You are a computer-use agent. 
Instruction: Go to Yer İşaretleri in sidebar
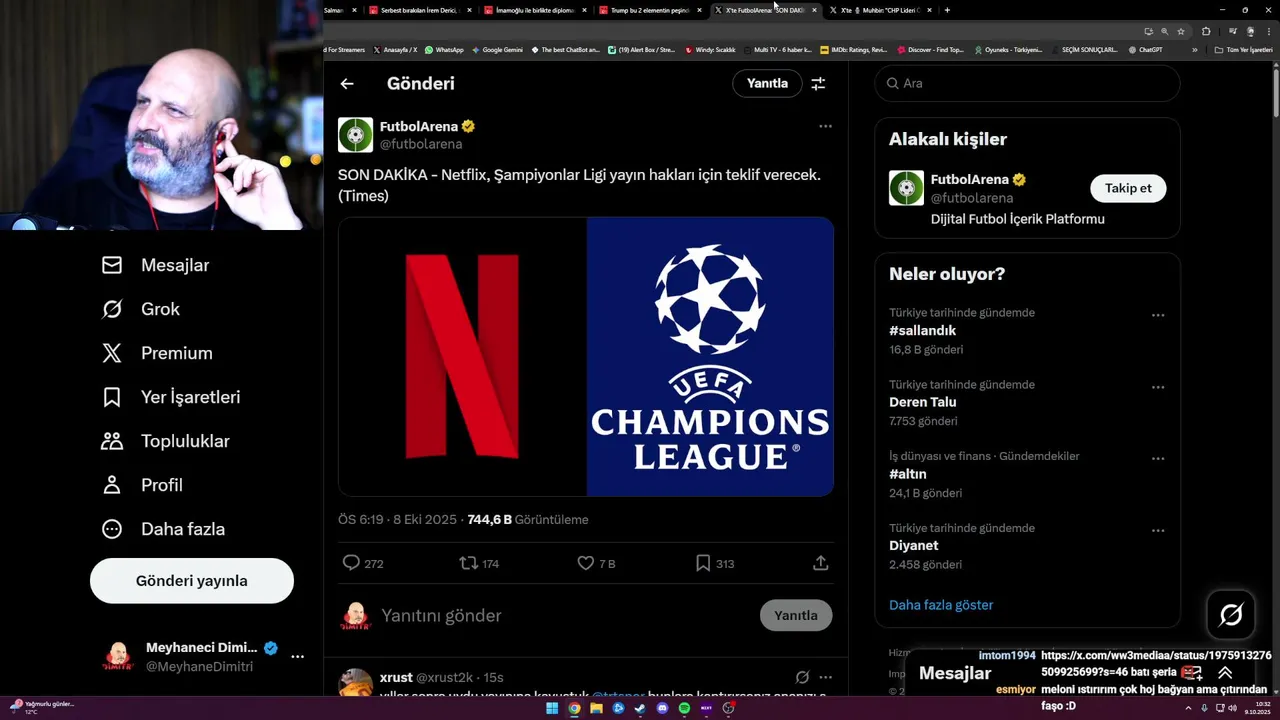tap(171, 397)
